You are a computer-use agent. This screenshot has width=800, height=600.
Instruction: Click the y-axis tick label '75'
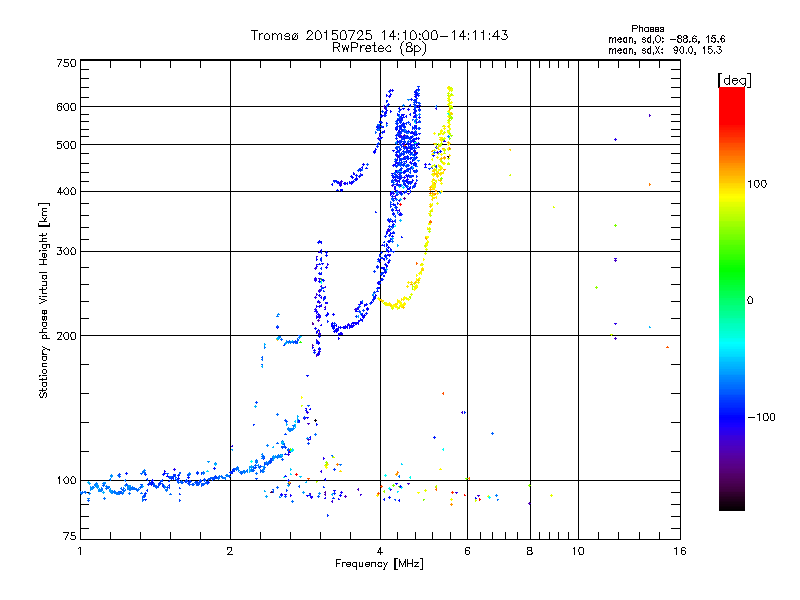[x=70, y=536]
